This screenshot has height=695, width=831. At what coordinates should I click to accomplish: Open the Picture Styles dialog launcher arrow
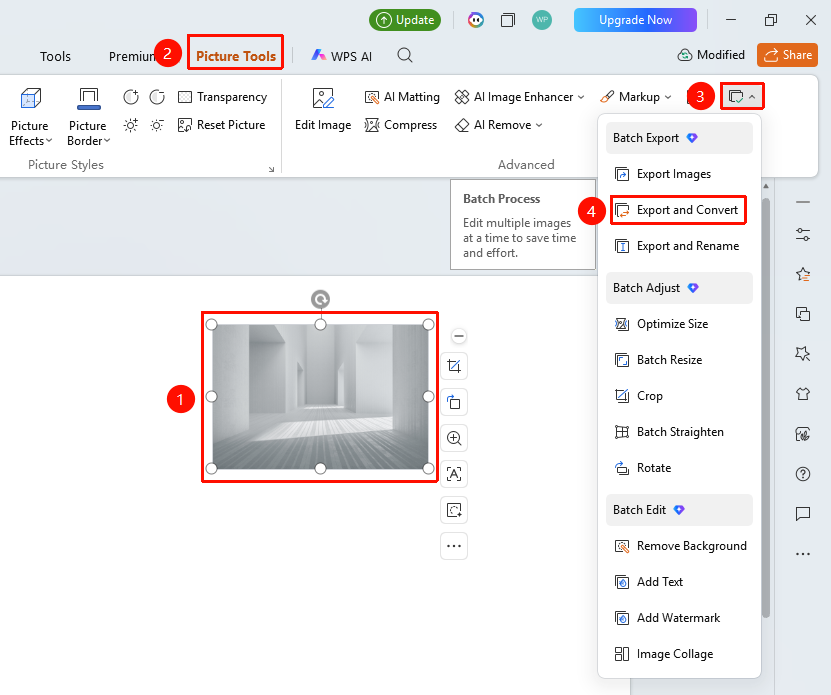pyautogui.click(x=271, y=169)
